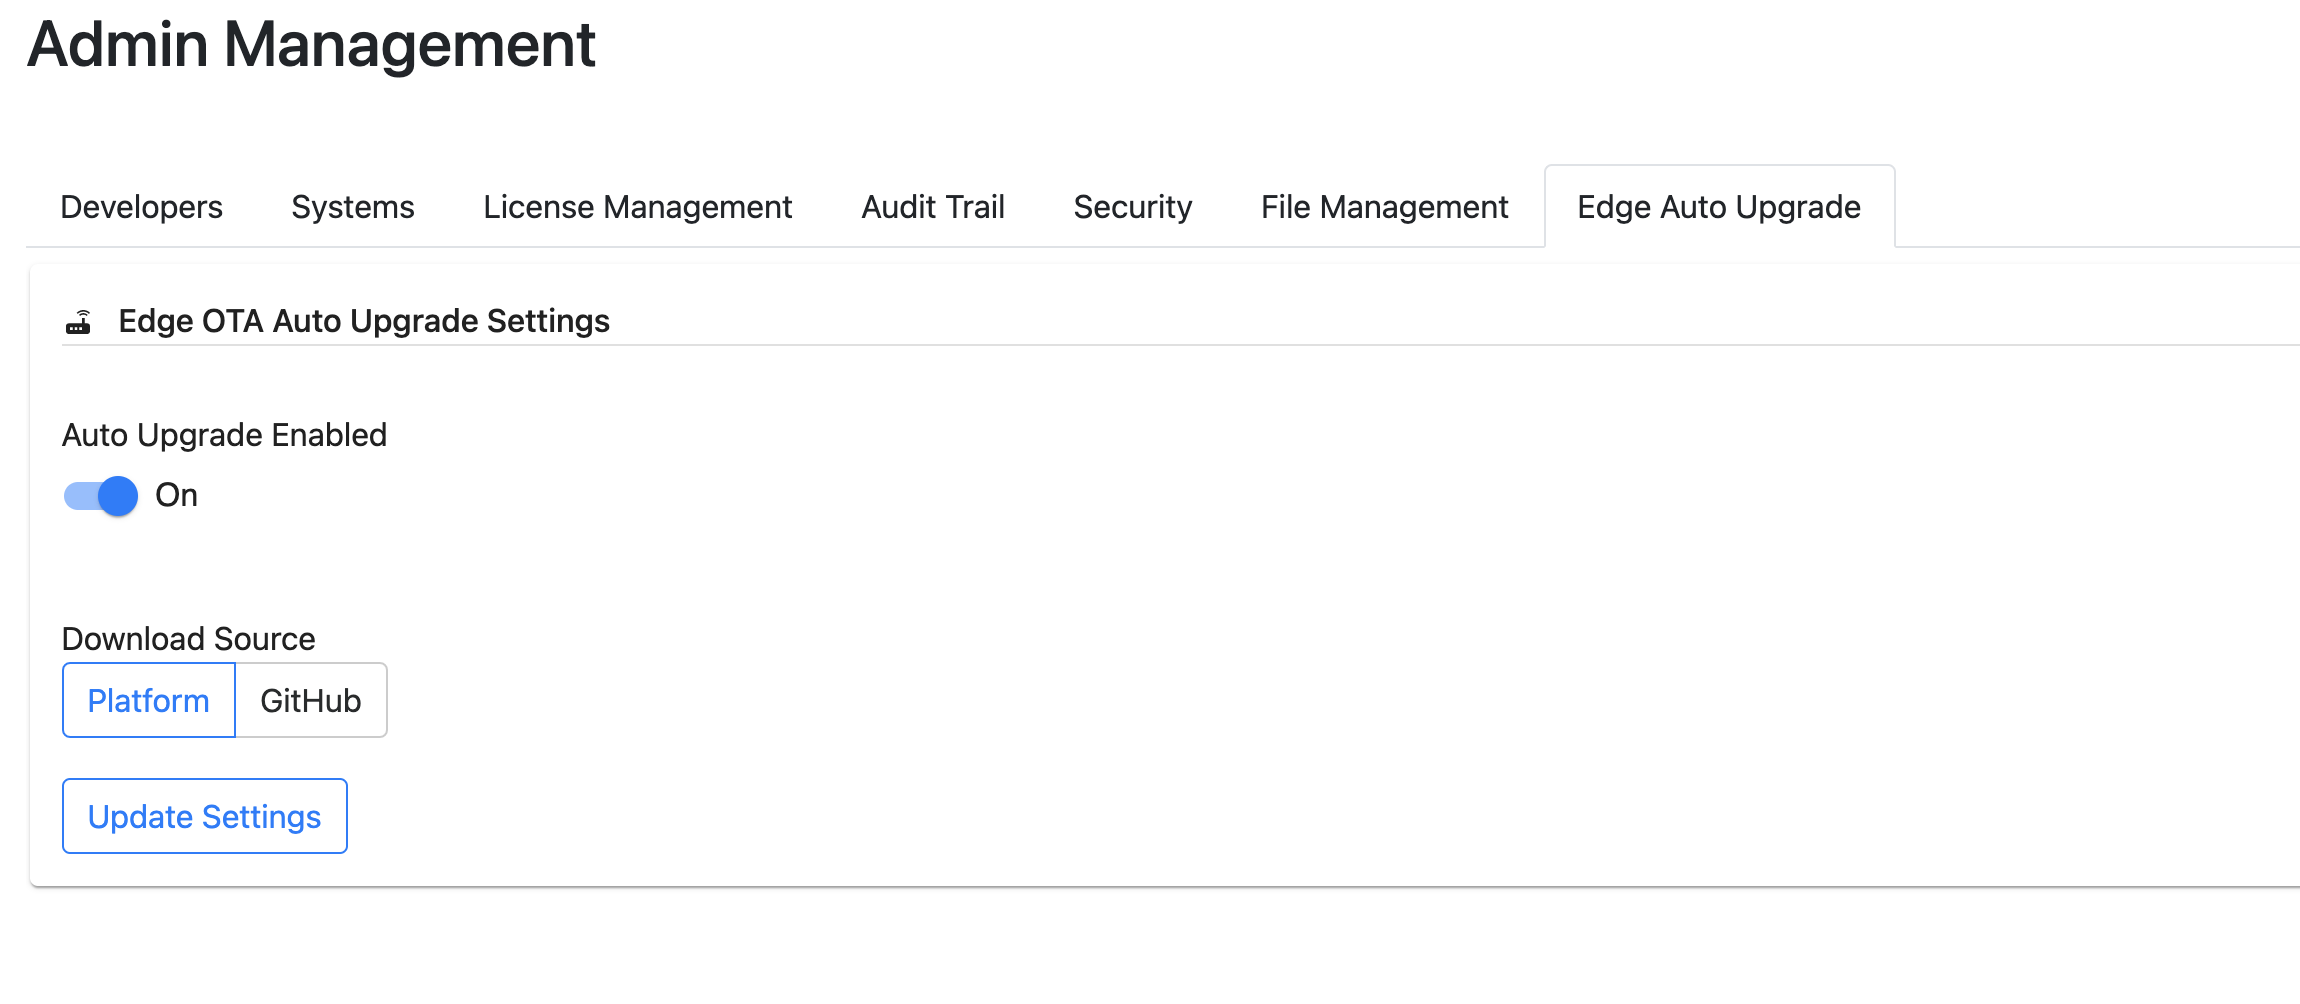The image size is (2300, 1004).
Task: Click the Edge OTA Auto Upgrade Settings heading
Action: (364, 321)
